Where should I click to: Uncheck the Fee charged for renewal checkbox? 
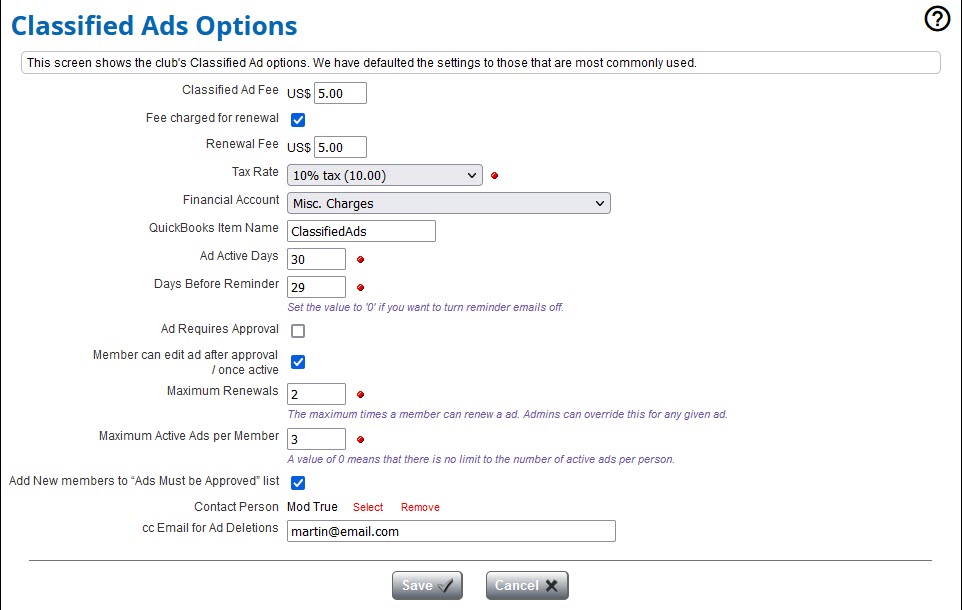(298, 120)
